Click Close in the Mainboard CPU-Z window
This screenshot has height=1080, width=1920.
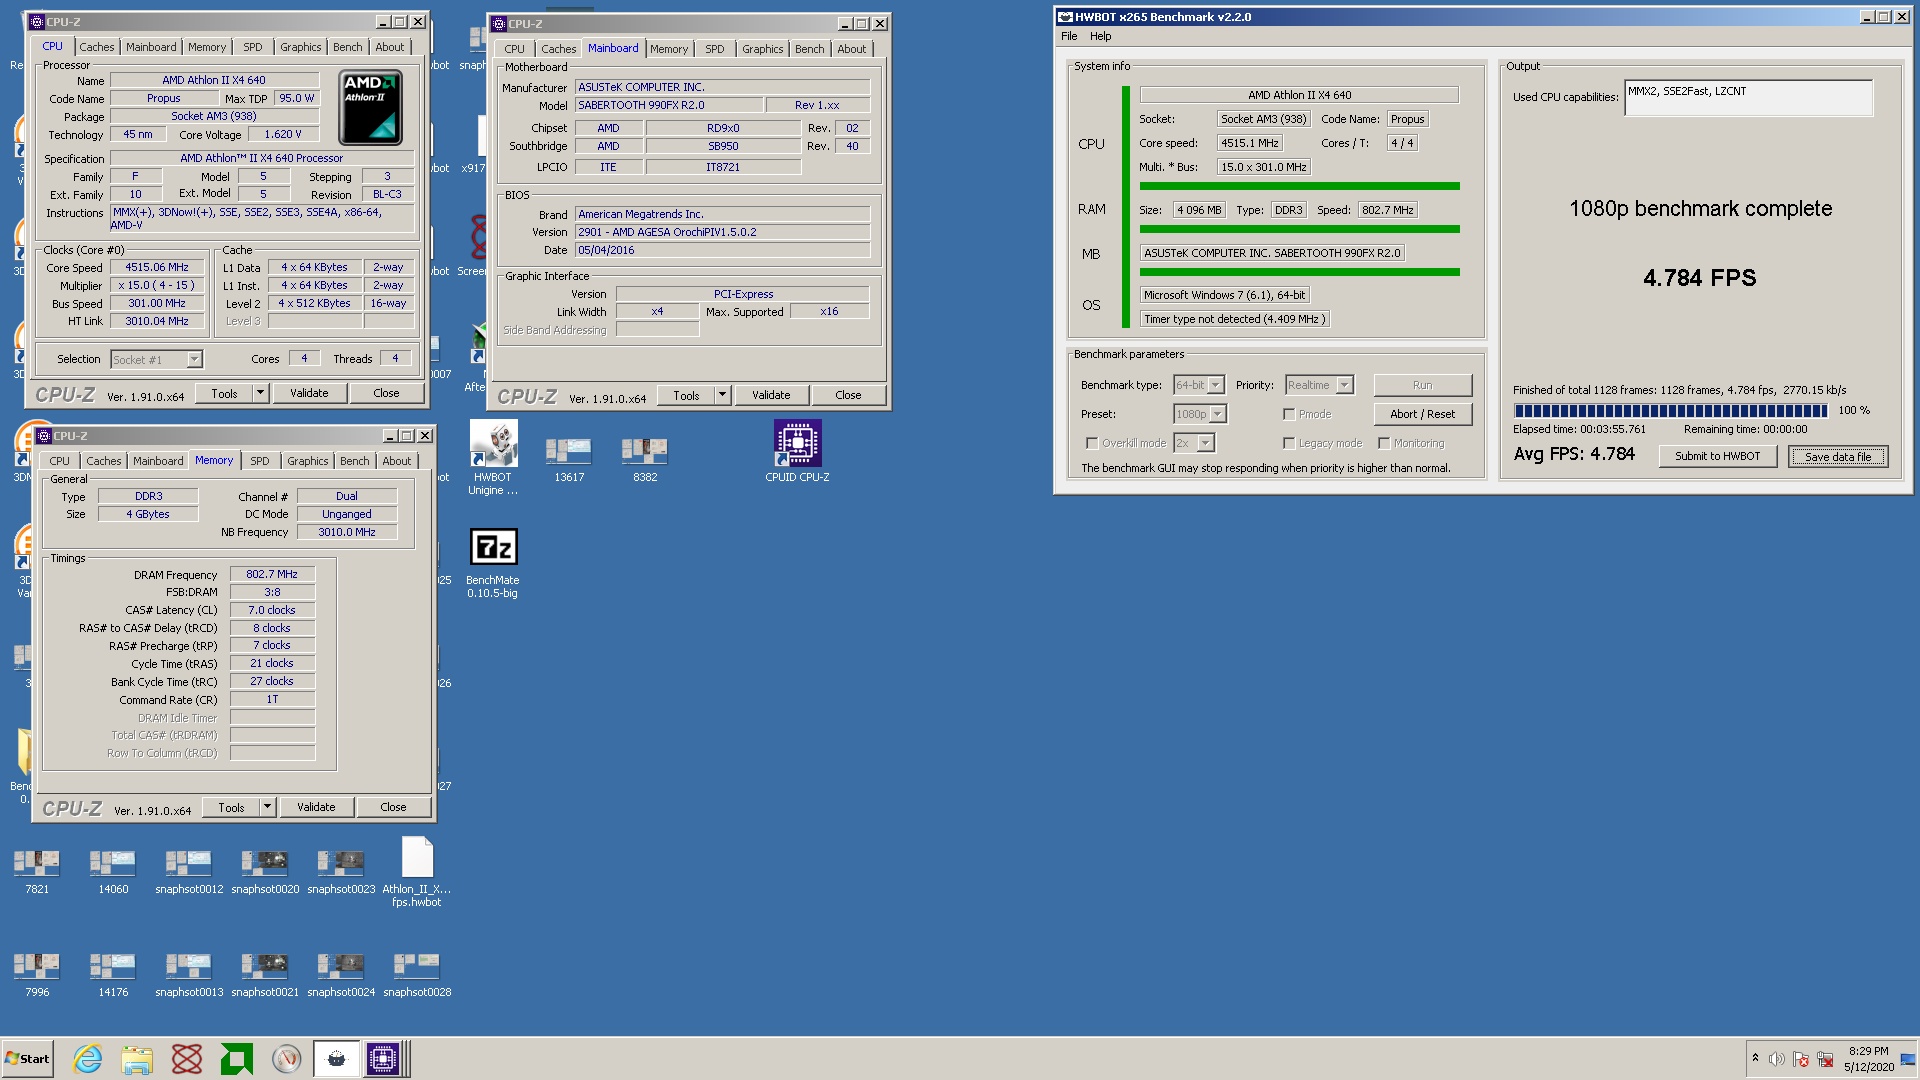(848, 395)
